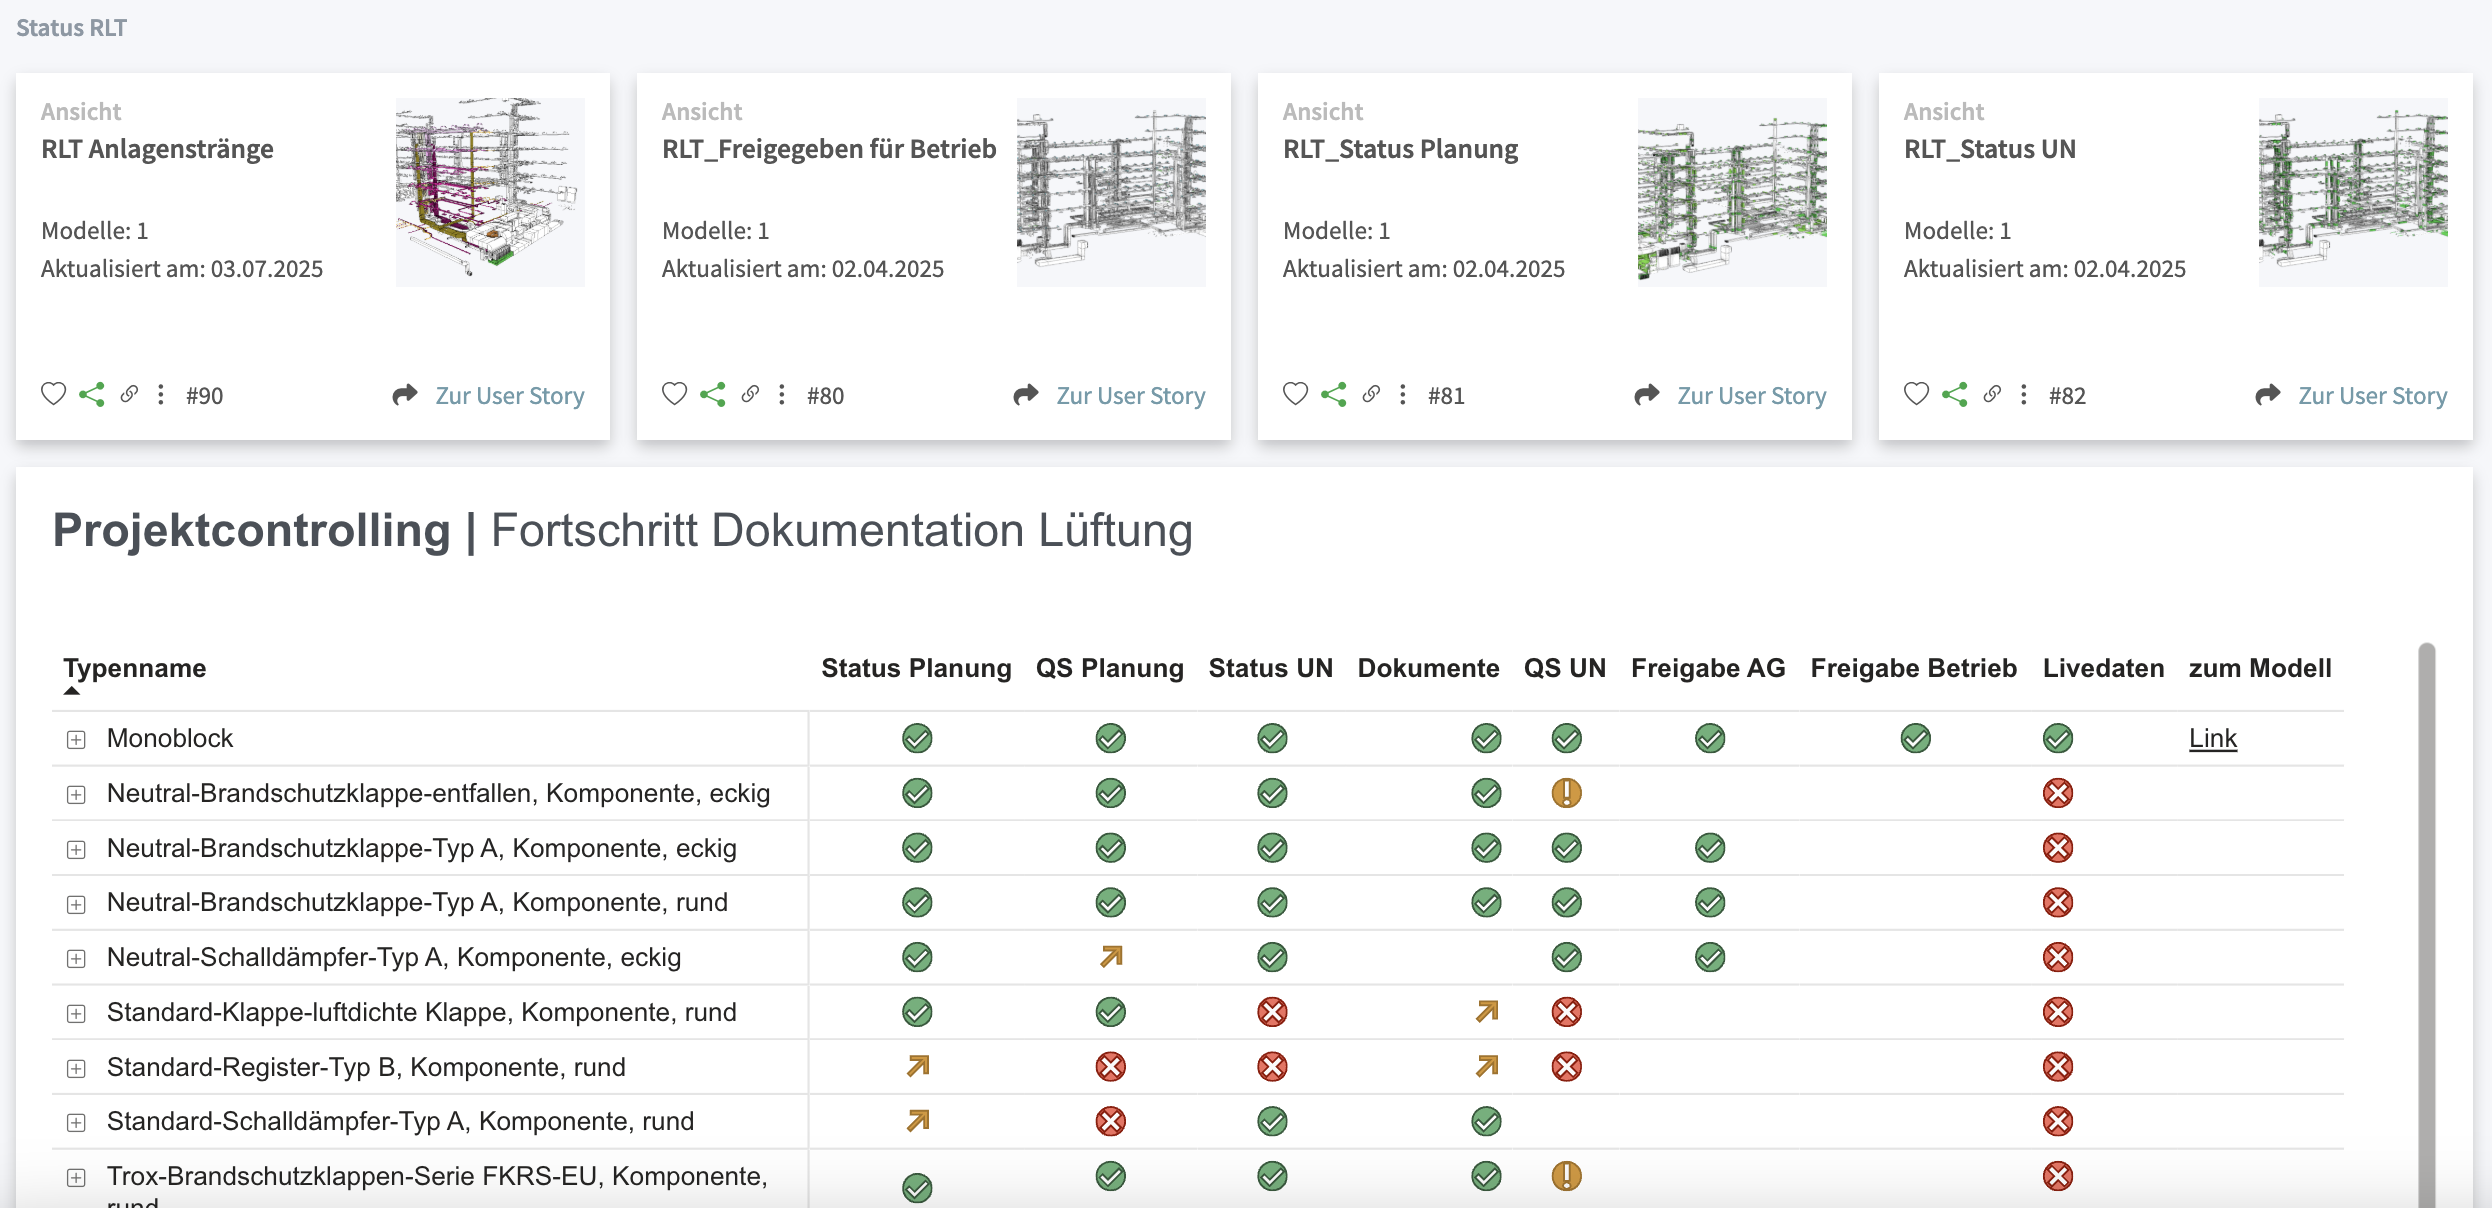Click the table's vertical scrollbar
This screenshot has height=1208, width=2492.
2427,900
